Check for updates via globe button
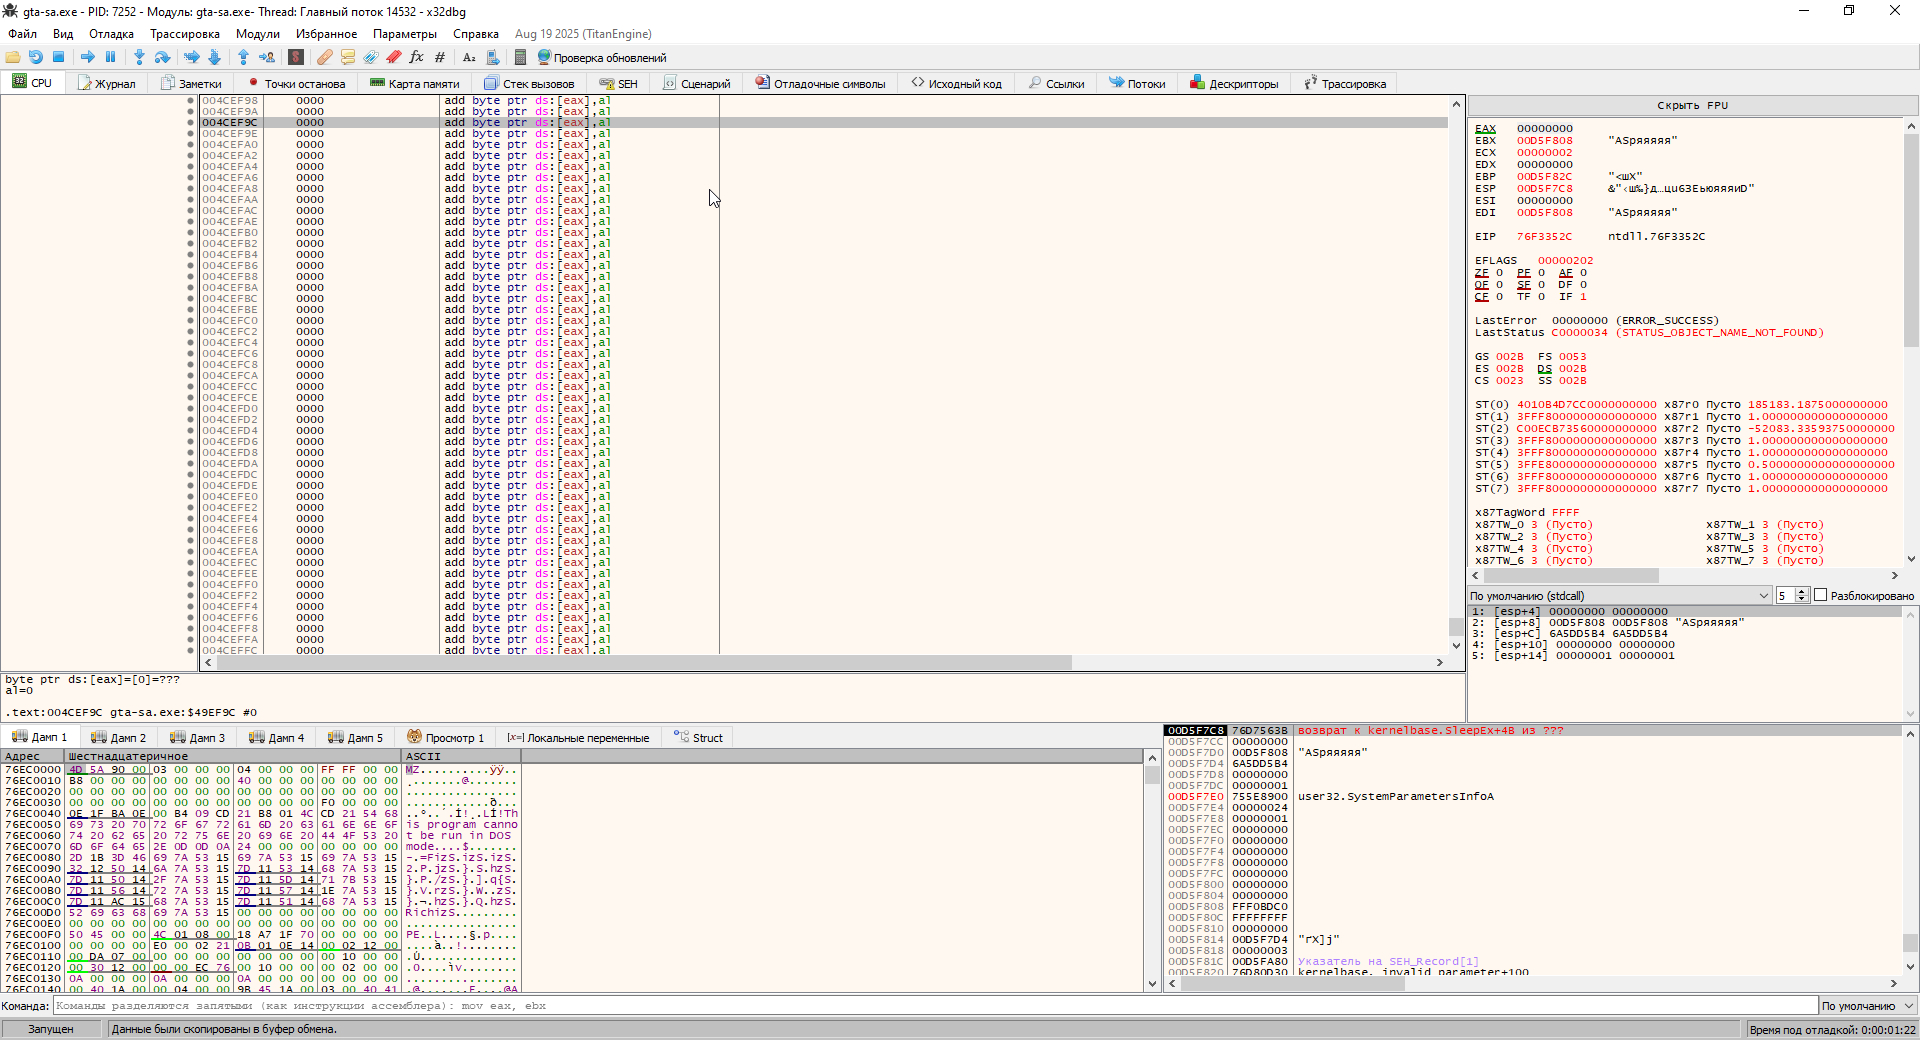 pos(602,57)
